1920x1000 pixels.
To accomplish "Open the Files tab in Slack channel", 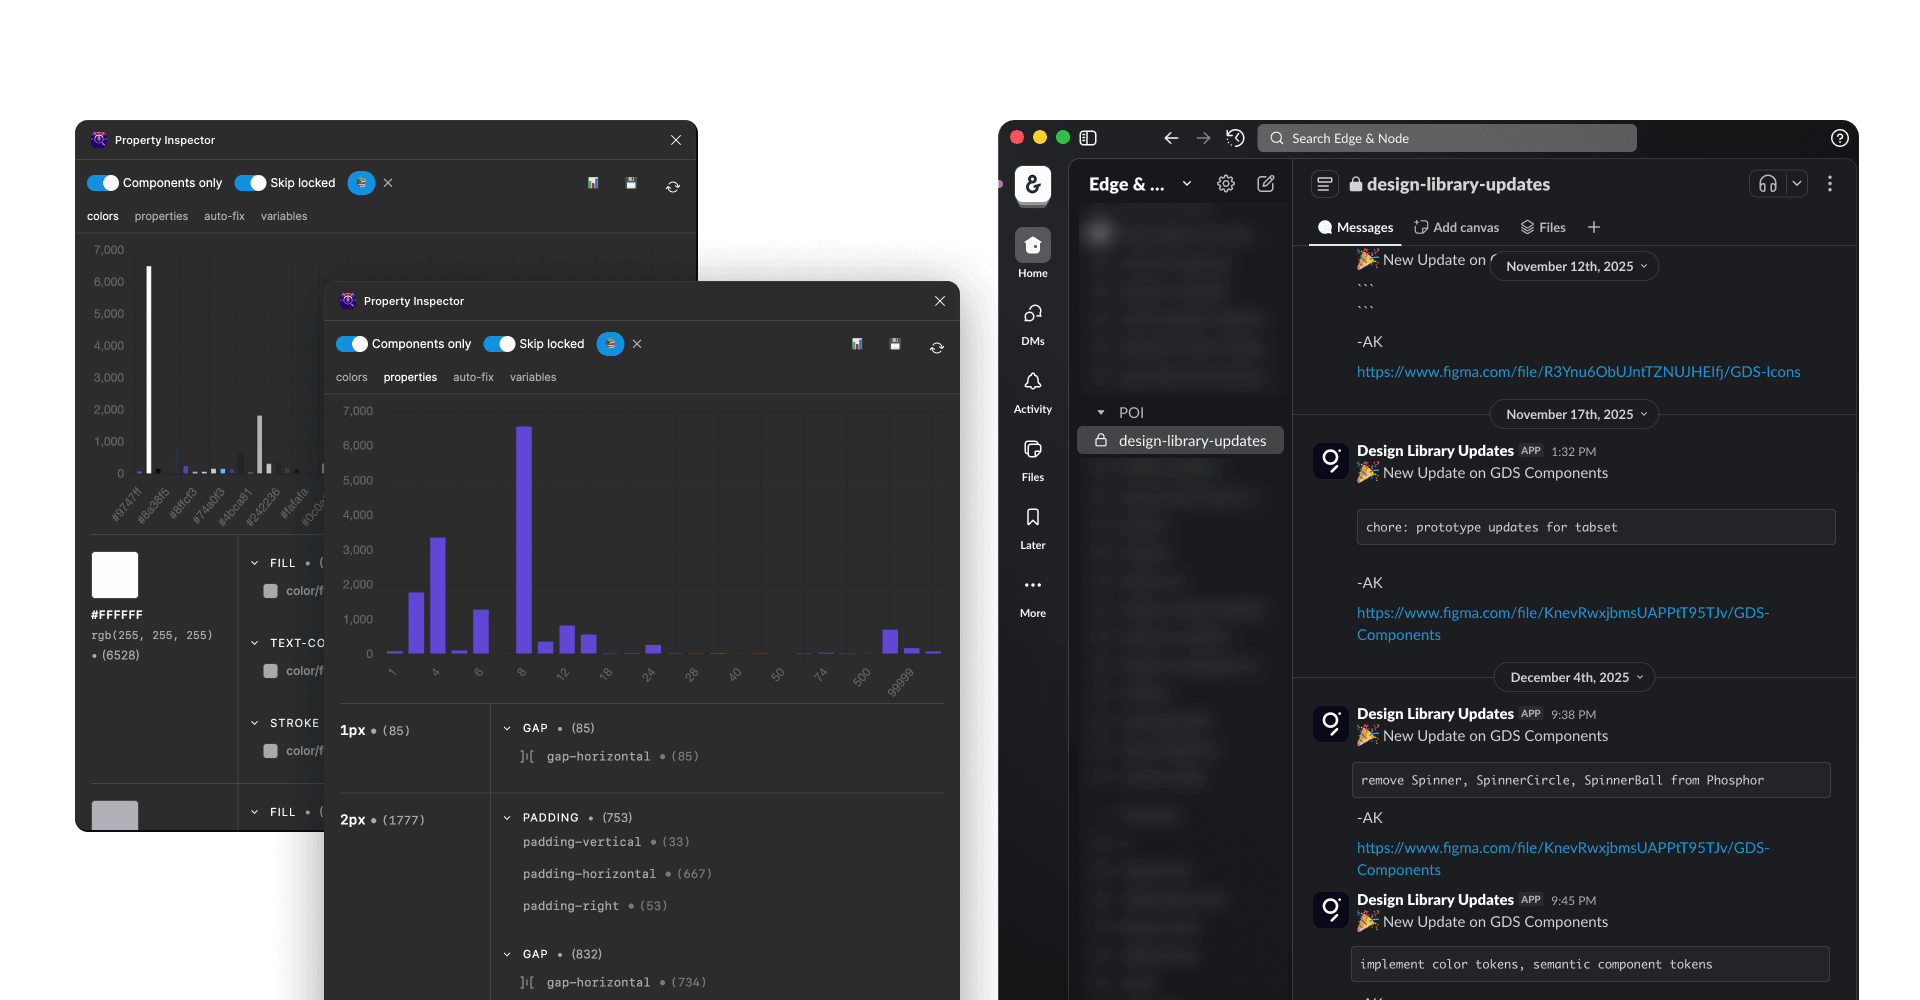I will pos(1543,227).
